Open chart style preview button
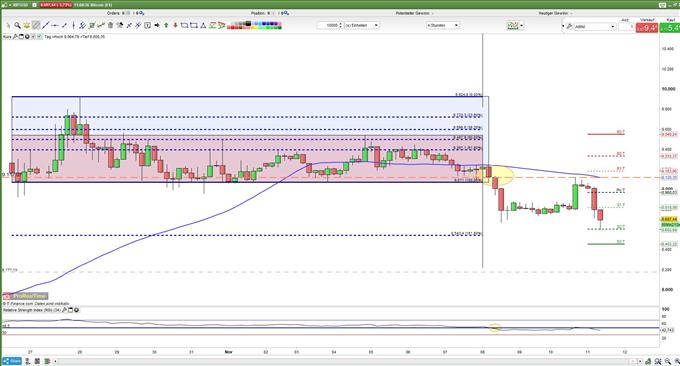The height and width of the screenshot is (366, 680). click(x=513, y=26)
